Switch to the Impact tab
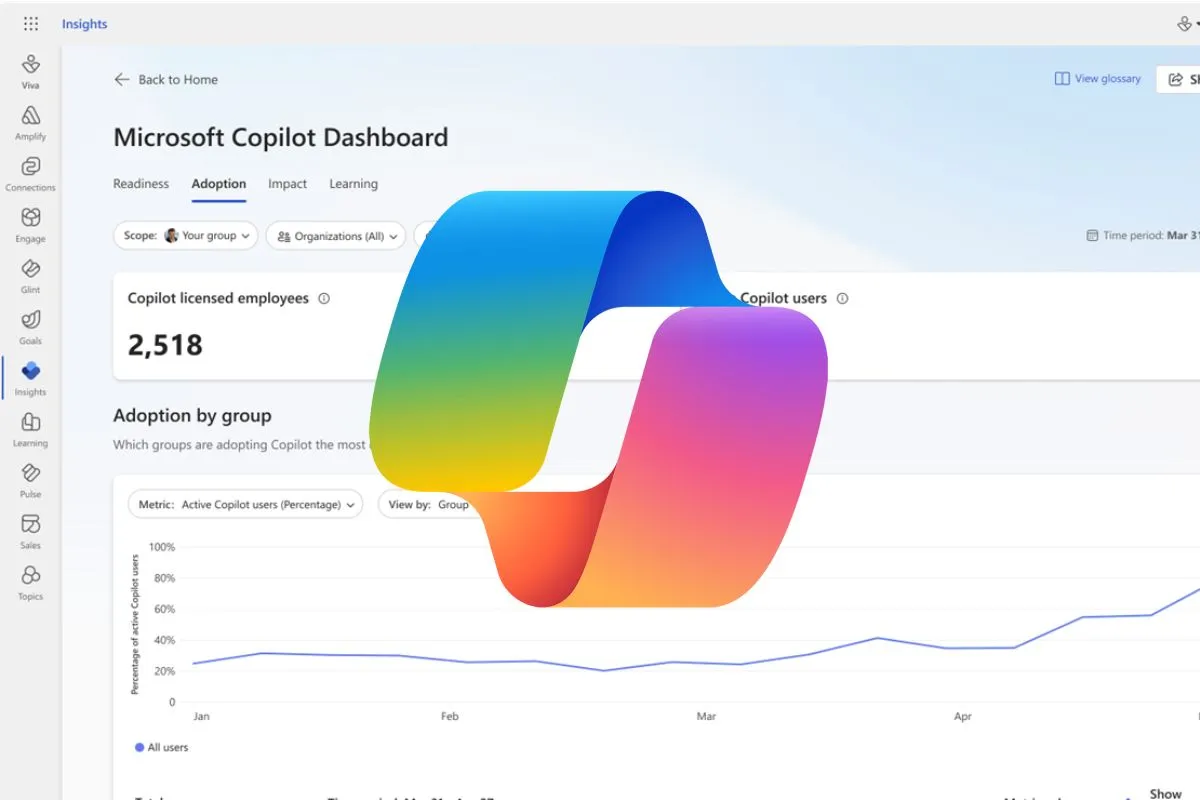The image size is (1200, 800). pos(287,184)
